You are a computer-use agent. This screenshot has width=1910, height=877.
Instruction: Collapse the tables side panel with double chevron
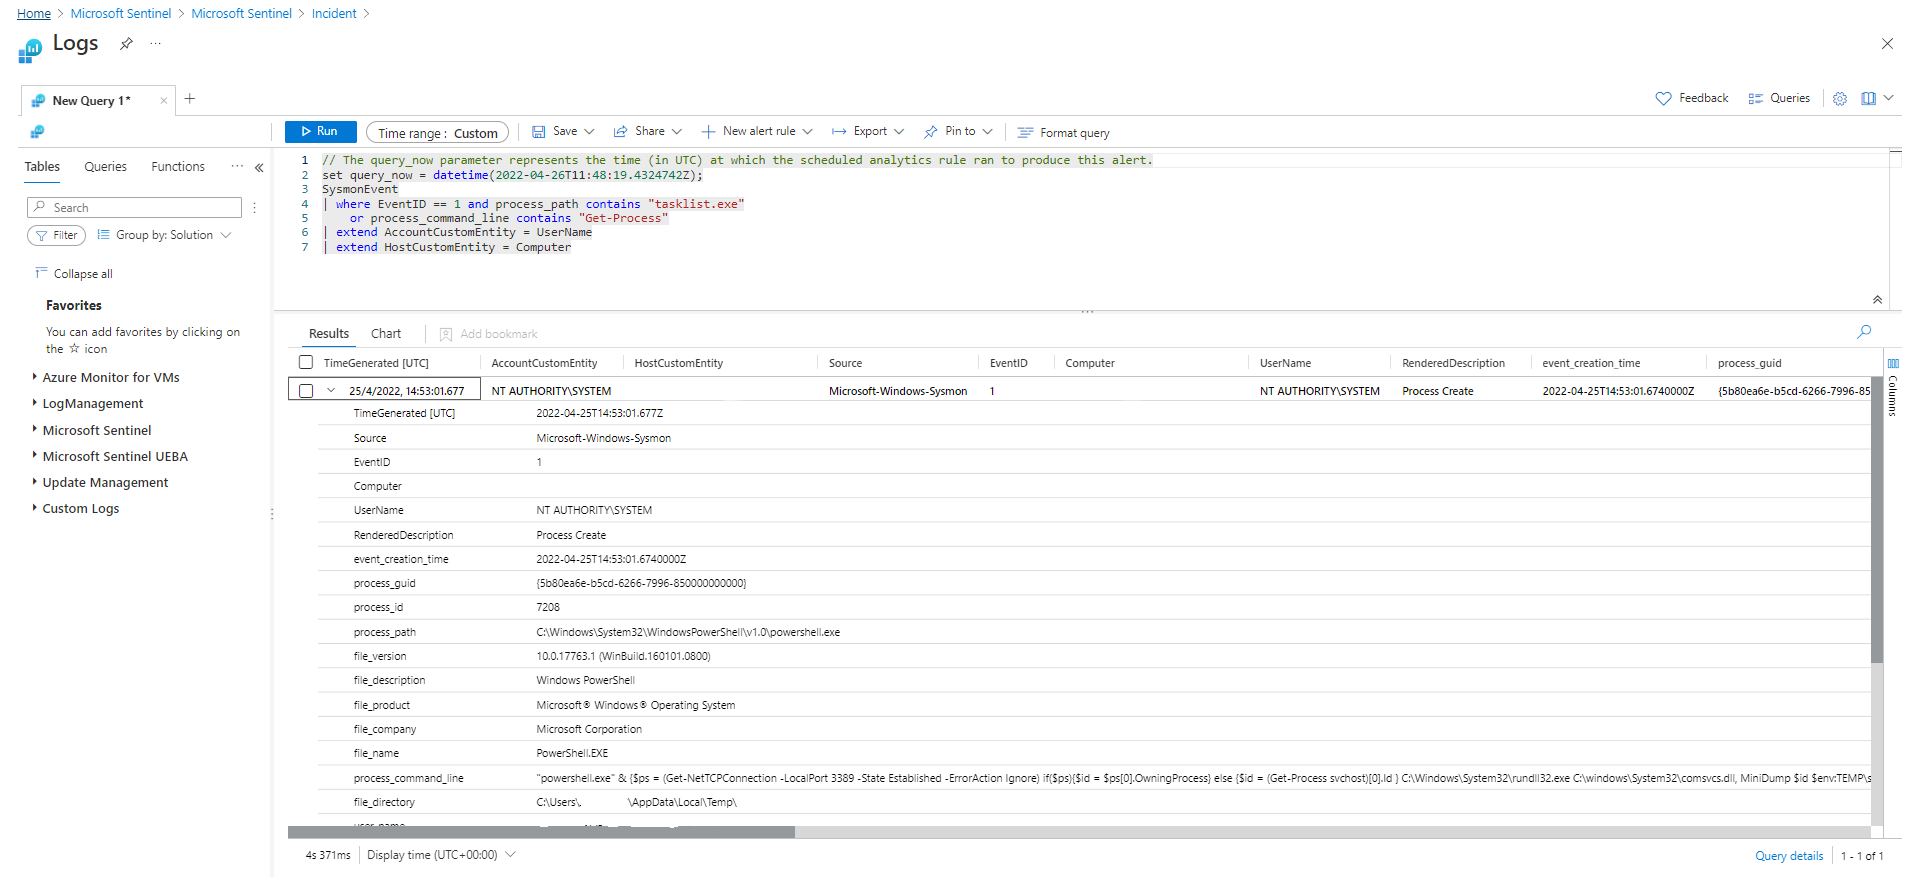pos(259,168)
